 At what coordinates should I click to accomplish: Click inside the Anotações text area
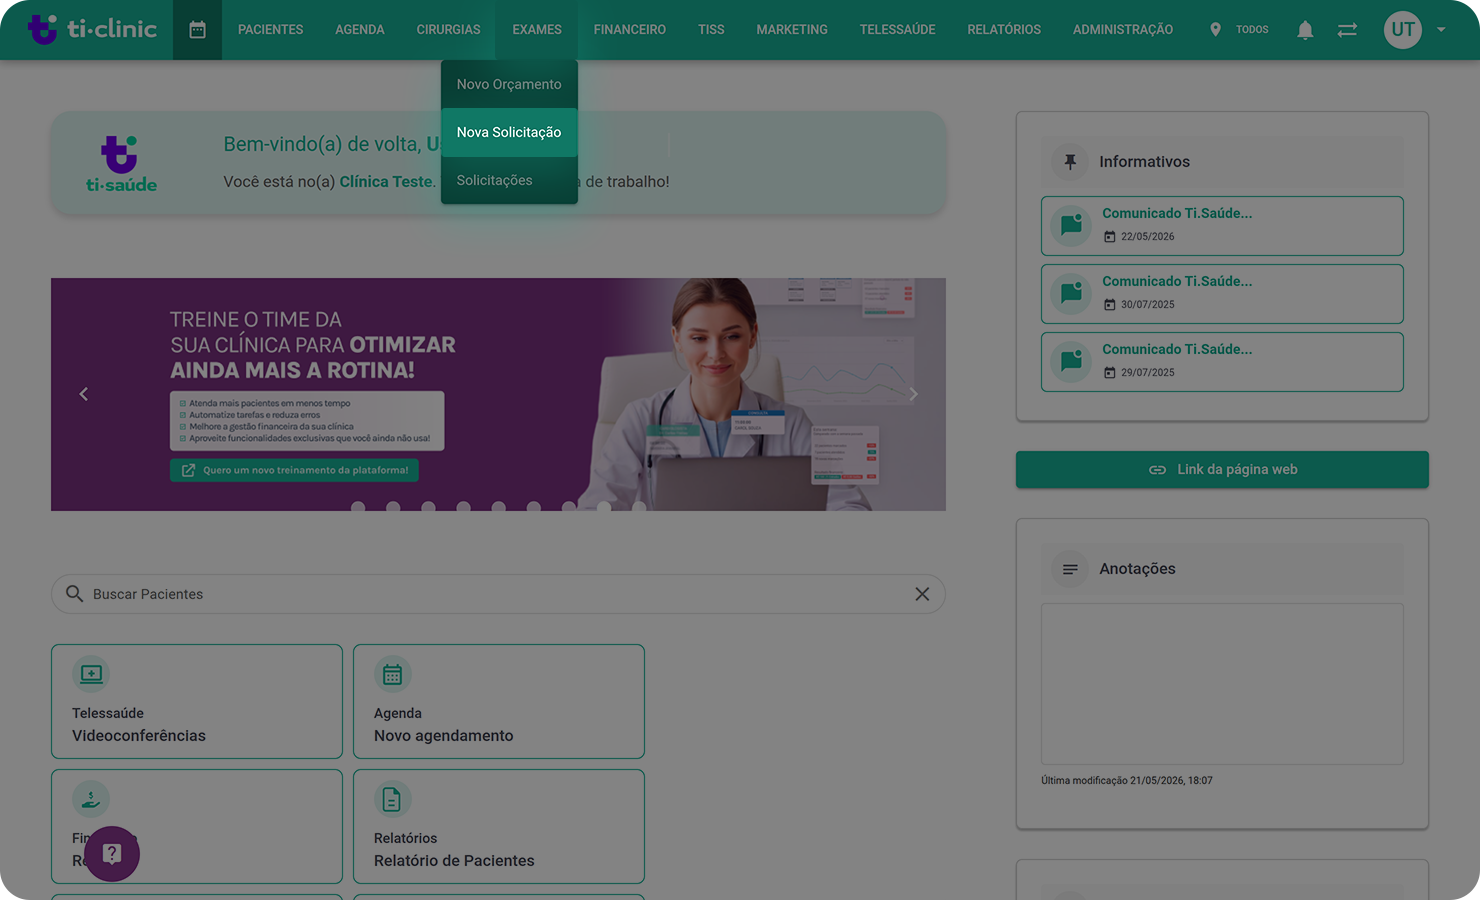[x=1222, y=684]
